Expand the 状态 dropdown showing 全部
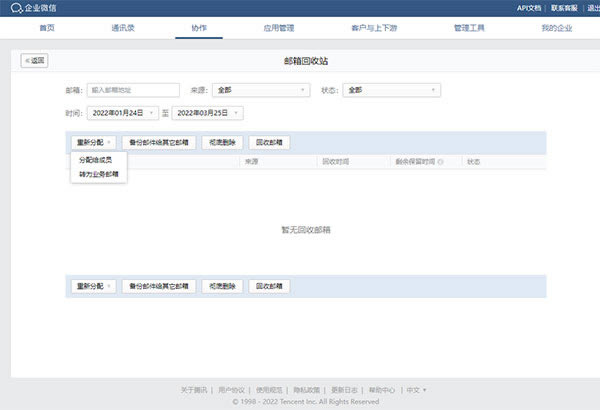This screenshot has height=410, width=600. tap(391, 90)
